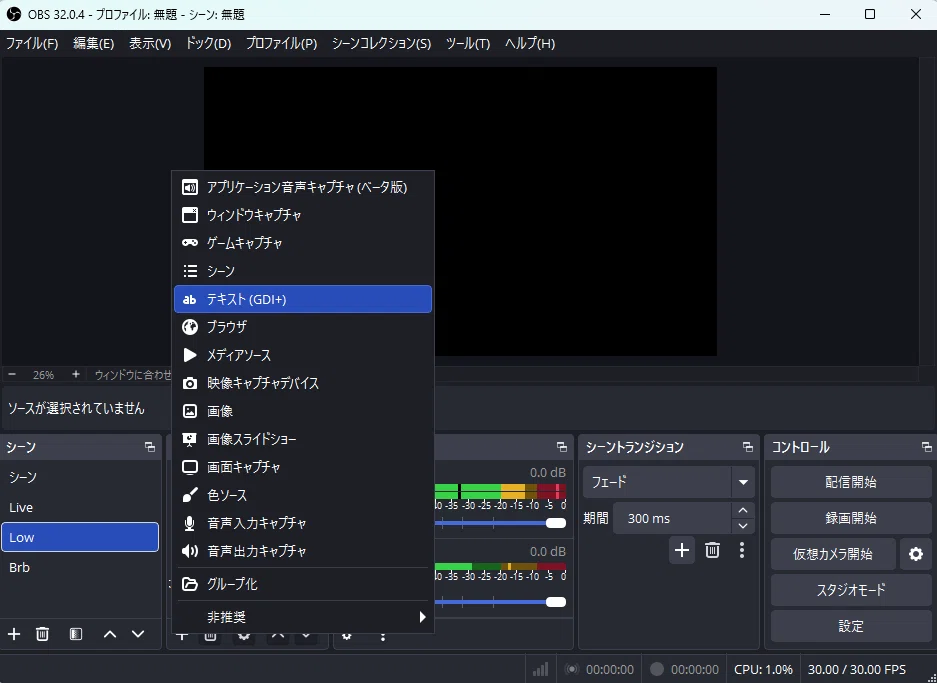Image resolution: width=937 pixels, height=683 pixels.
Task: Add a new scene with plus button
Action: 14,634
